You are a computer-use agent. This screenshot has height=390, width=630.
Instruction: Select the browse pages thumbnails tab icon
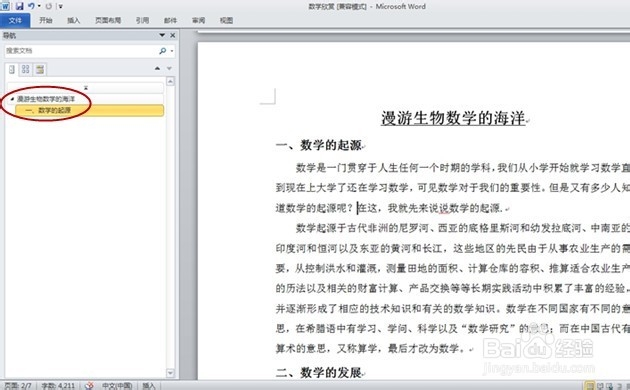point(25,69)
